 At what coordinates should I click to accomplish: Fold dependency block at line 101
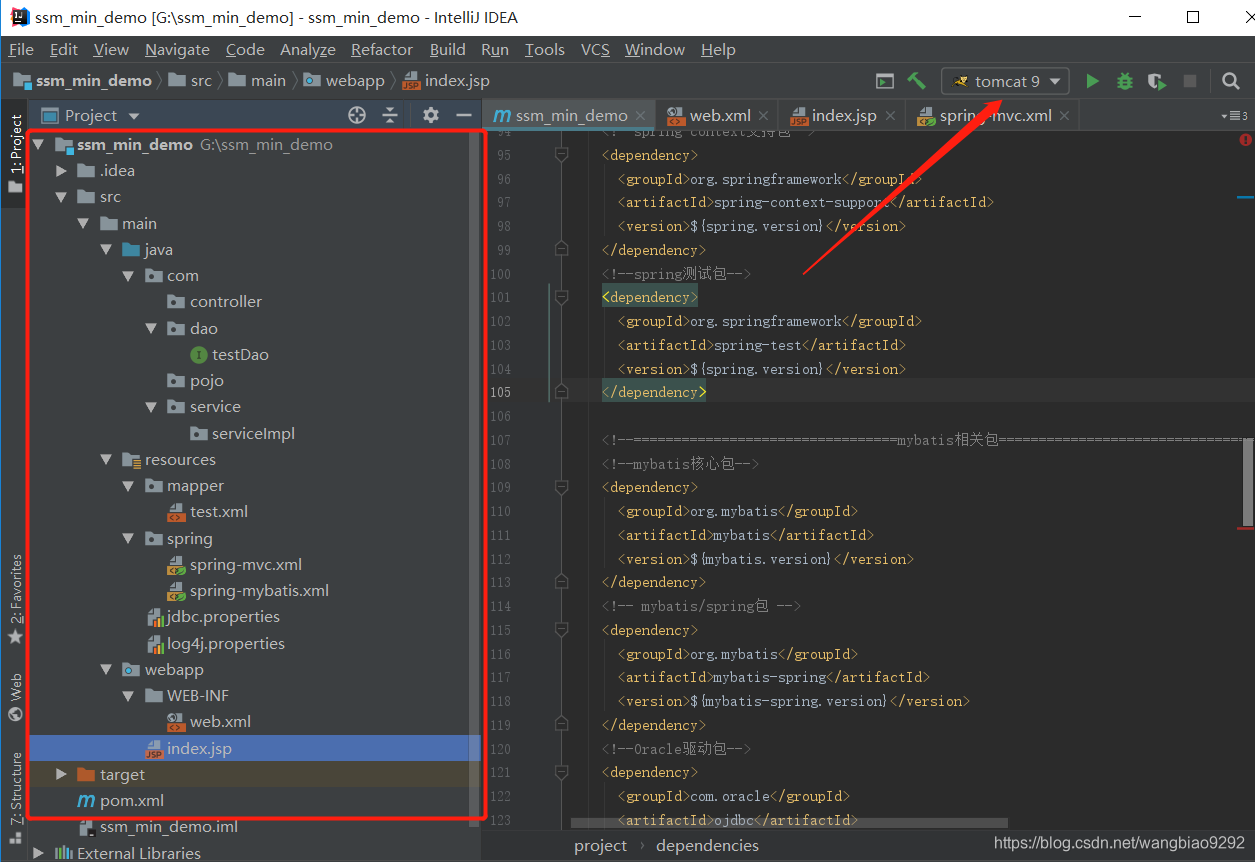click(x=561, y=297)
